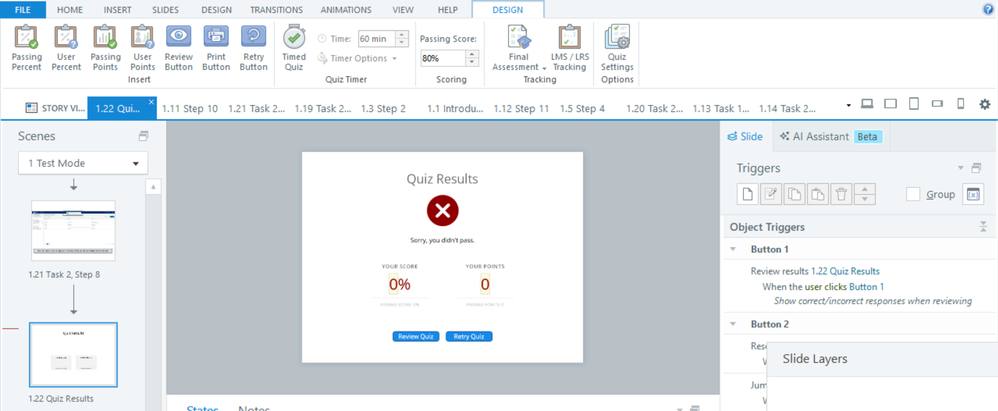The width and height of the screenshot is (998, 411).
Task: Click the 1.22 Quiz Results trigger link
Action: (845, 271)
